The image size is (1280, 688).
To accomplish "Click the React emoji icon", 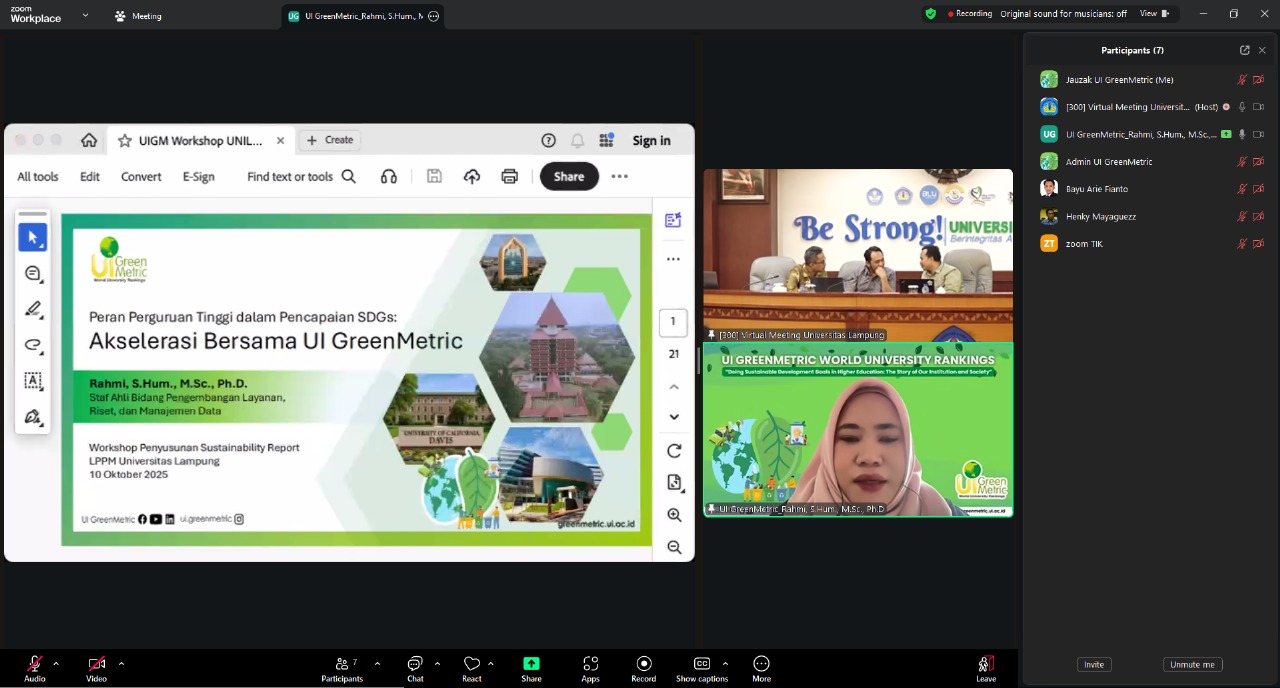I will [x=472, y=664].
